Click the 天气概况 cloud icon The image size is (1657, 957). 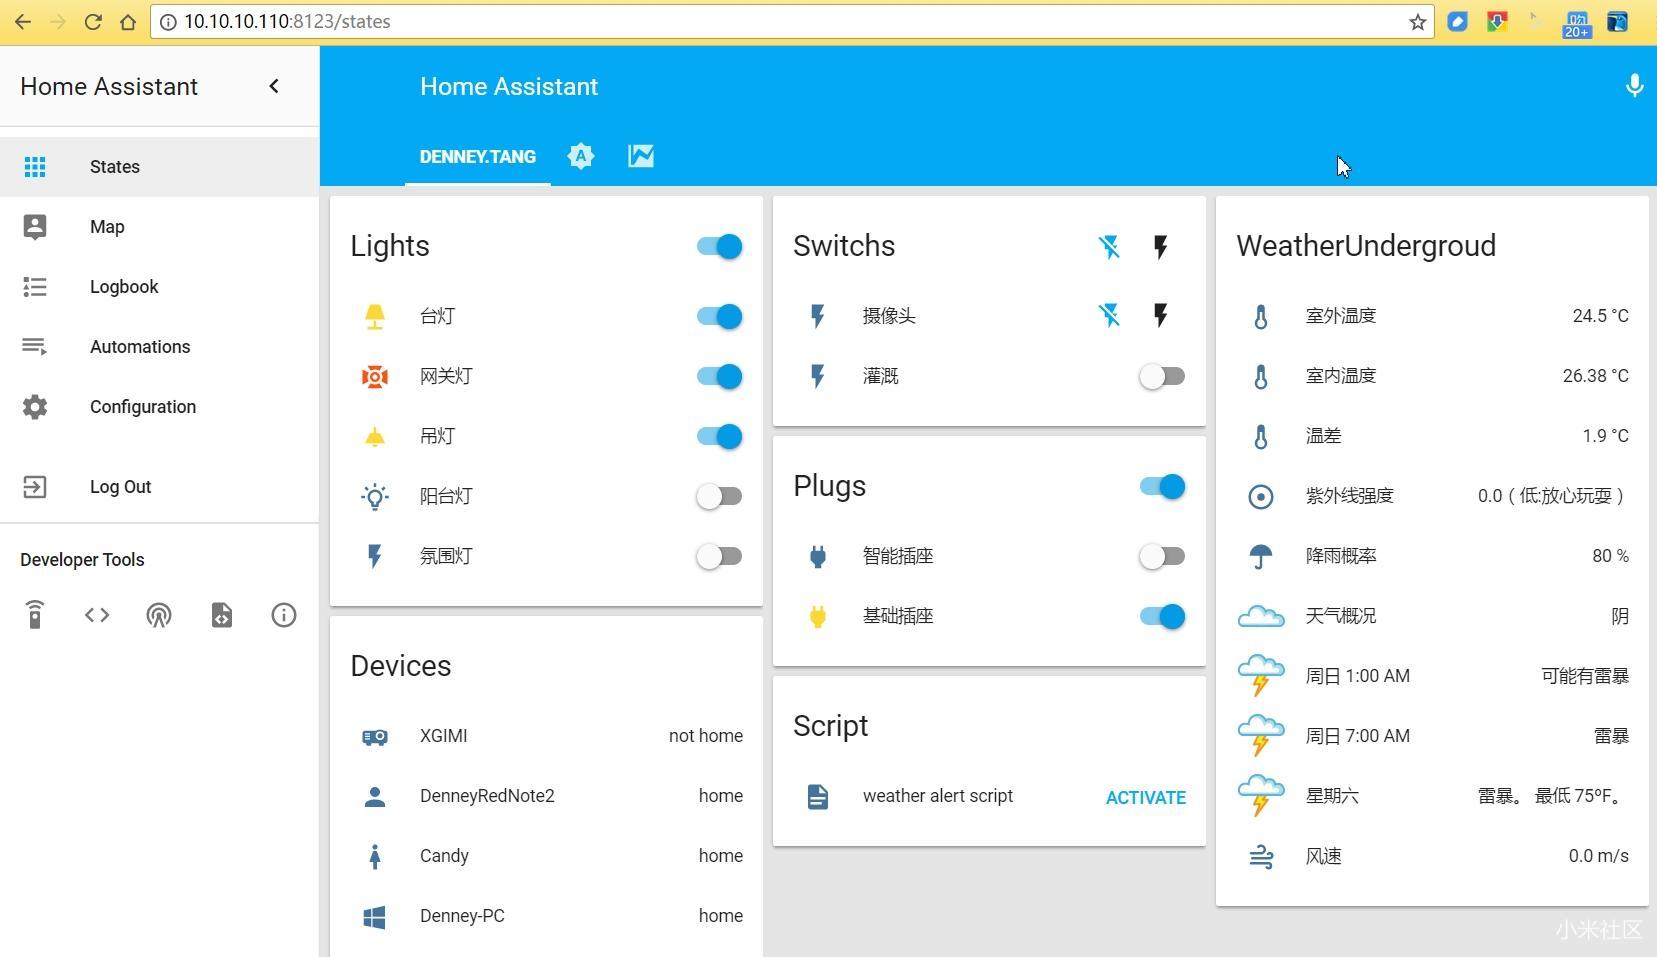[1261, 616]
